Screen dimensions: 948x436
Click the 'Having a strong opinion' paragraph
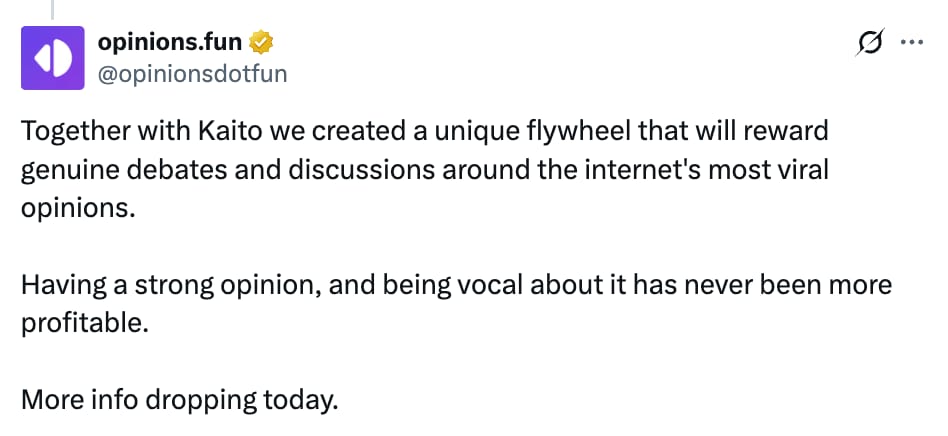[456, 304]
